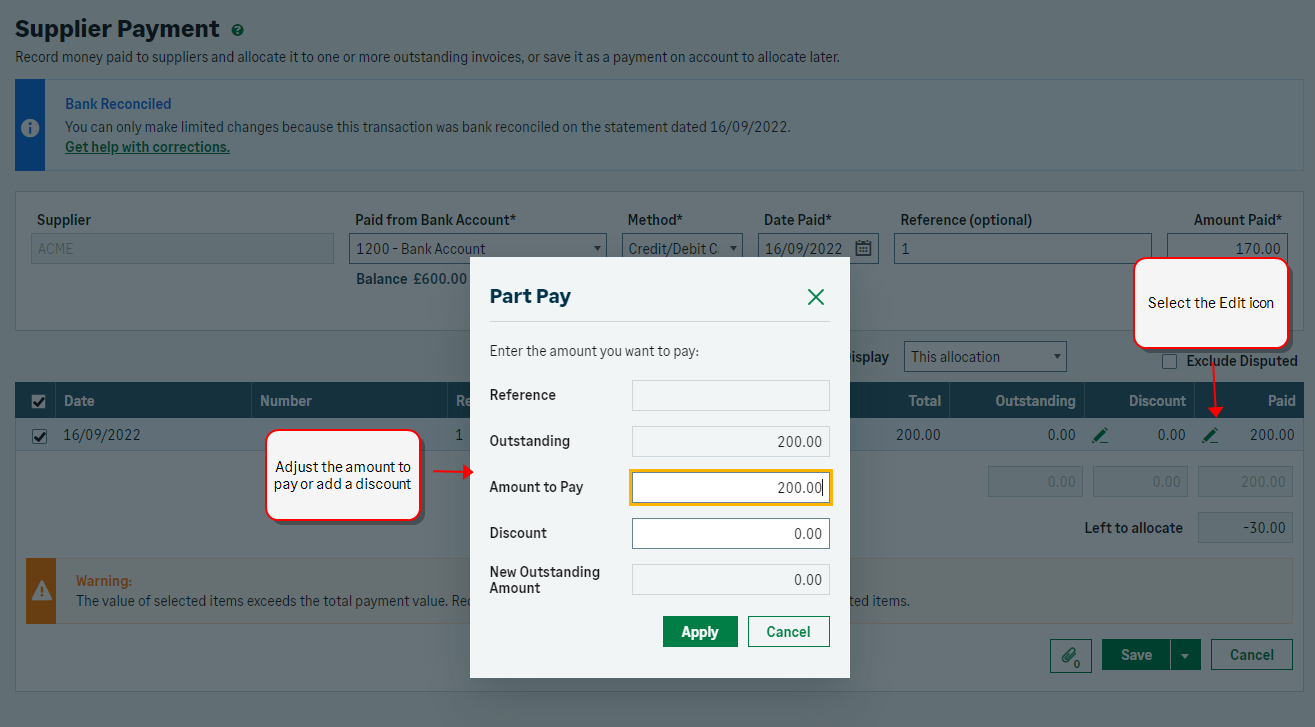The height and width of the screenshot is (727, 1315).
Task: Click the Amount to Pay input field
Action: coord(730,488)
